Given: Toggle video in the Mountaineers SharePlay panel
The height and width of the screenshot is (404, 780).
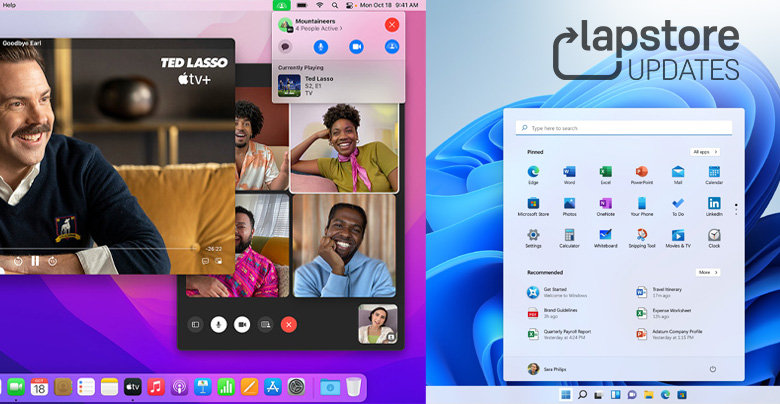Looking at the screenshot, I should point(356,47).
